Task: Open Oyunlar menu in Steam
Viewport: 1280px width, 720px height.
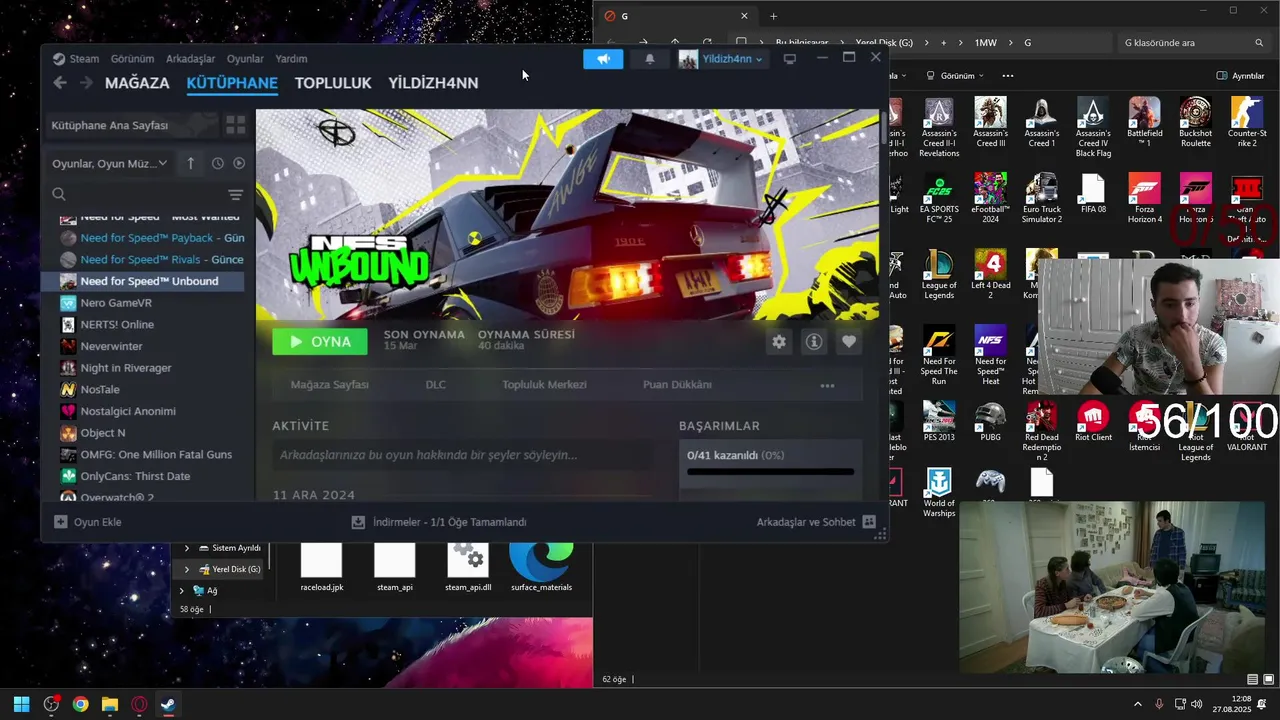Action: 245,59
